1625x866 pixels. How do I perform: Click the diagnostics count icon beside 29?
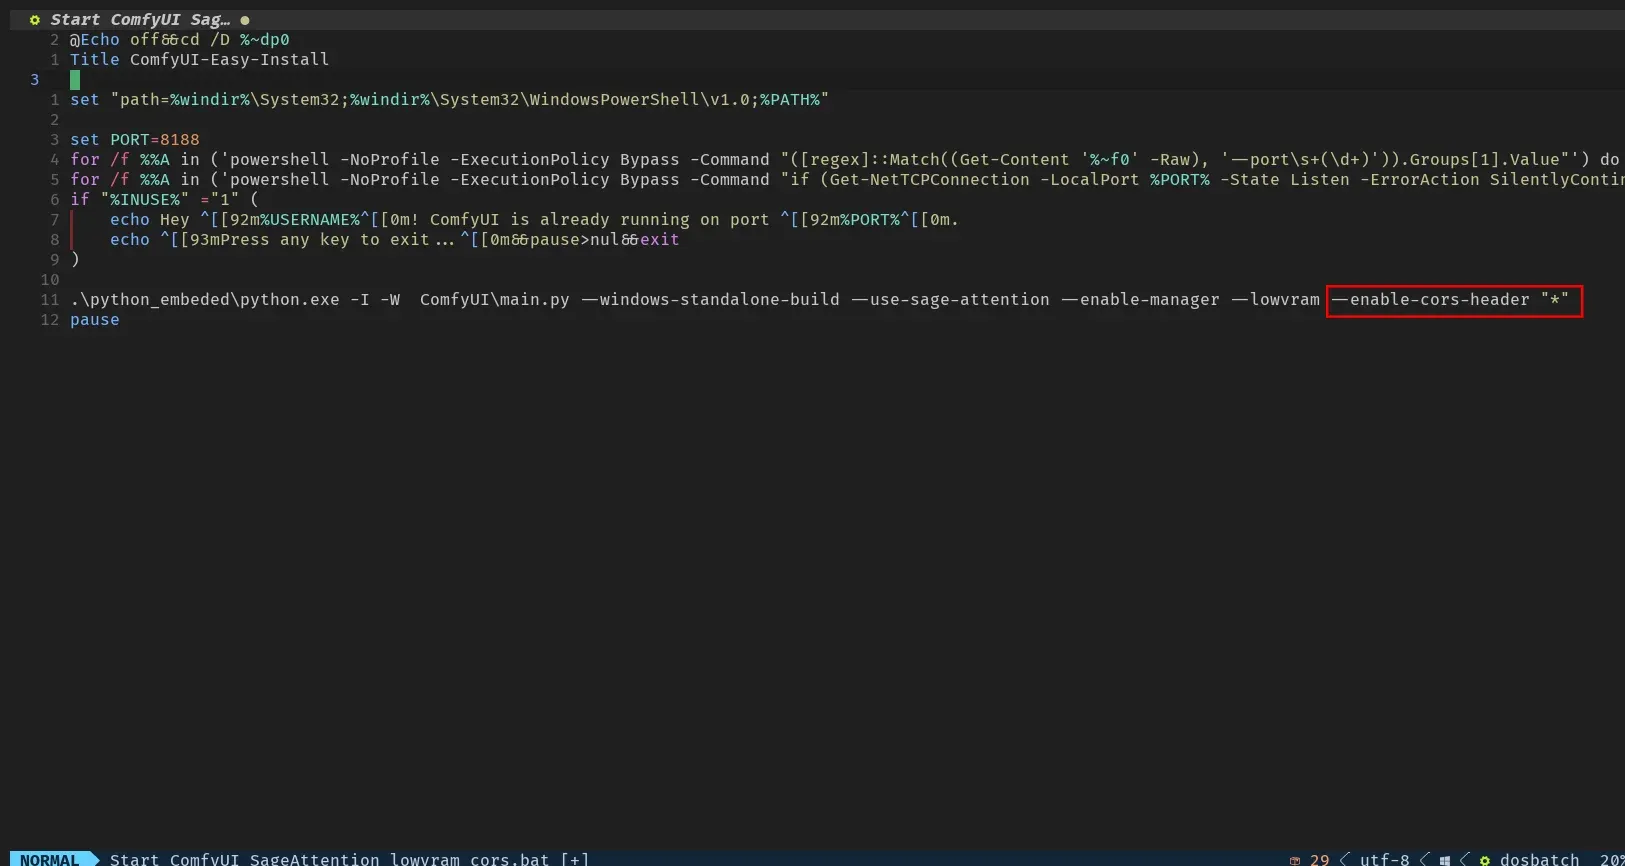[x=1295, y=860]
